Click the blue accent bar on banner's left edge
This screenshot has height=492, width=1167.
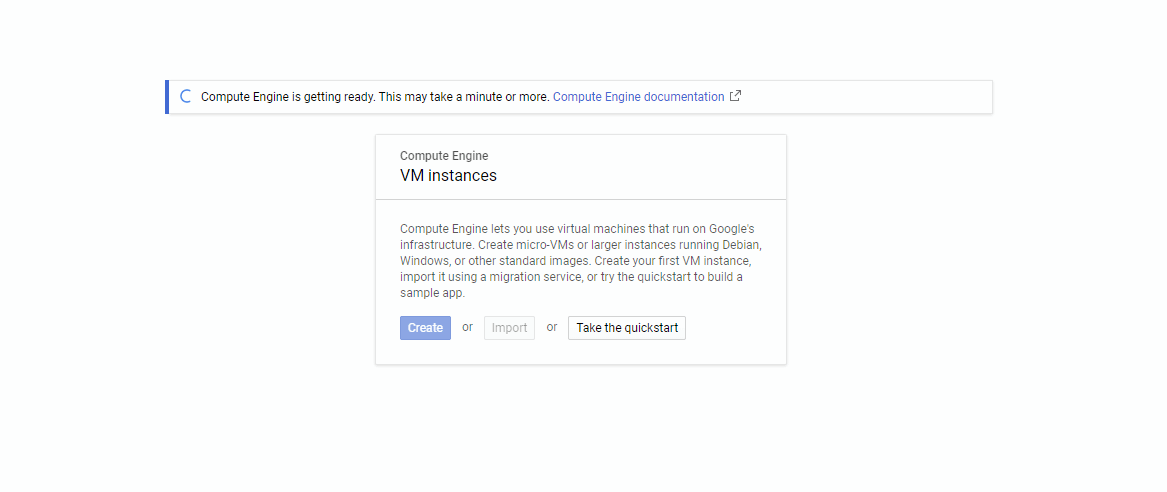coord(167,97)
